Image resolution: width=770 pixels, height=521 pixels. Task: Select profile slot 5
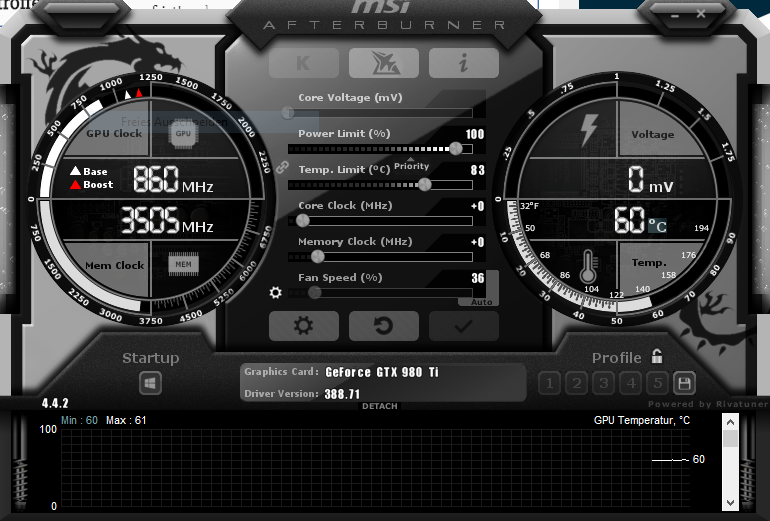(x=658, y=383)
